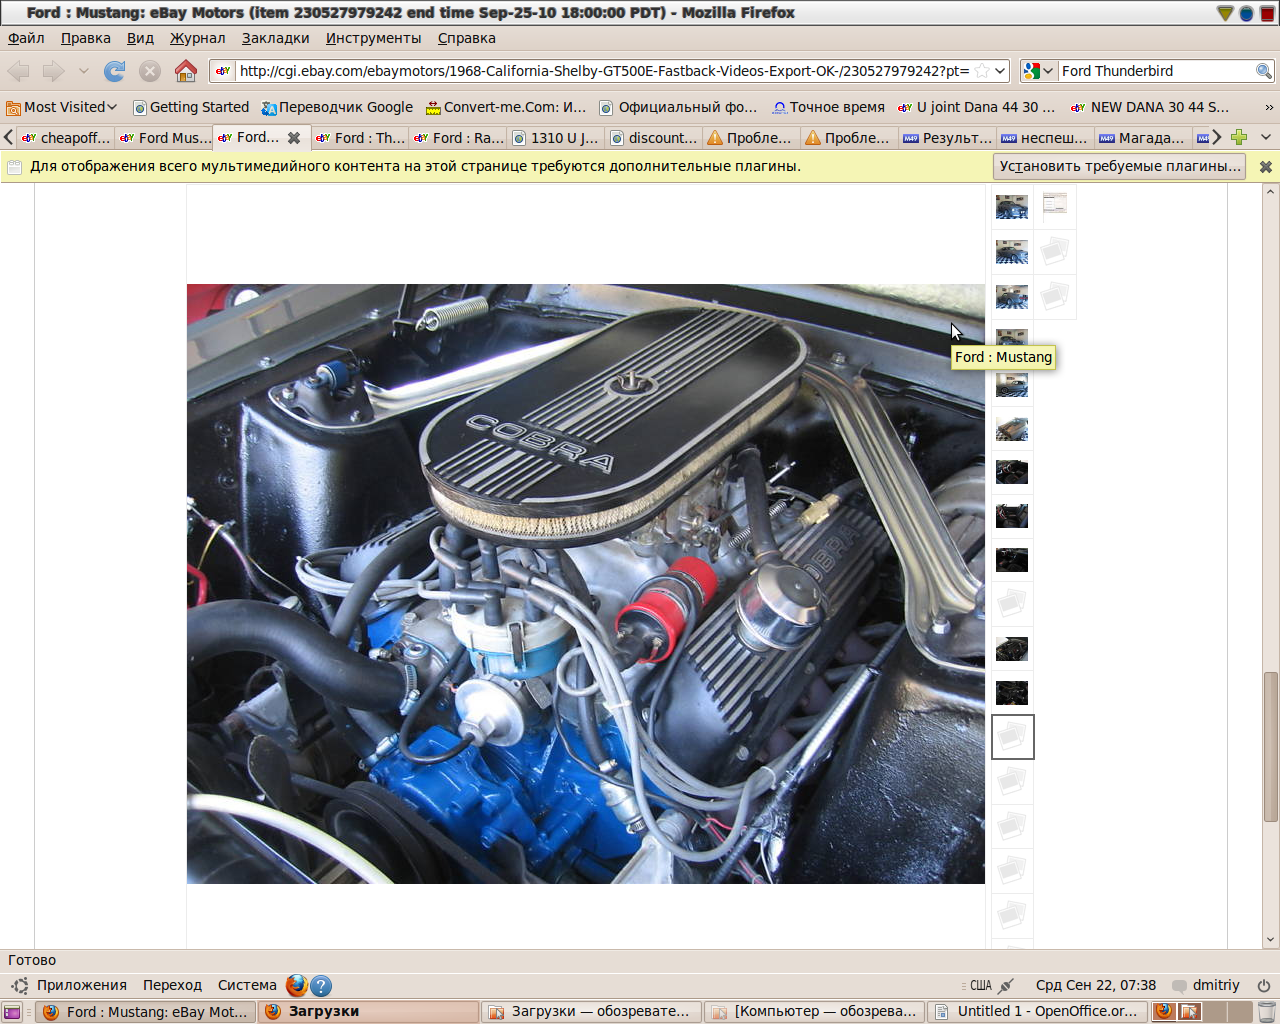Close the plugin notification bar
Screen dimensions: 1280x1024
[1265, 167]
